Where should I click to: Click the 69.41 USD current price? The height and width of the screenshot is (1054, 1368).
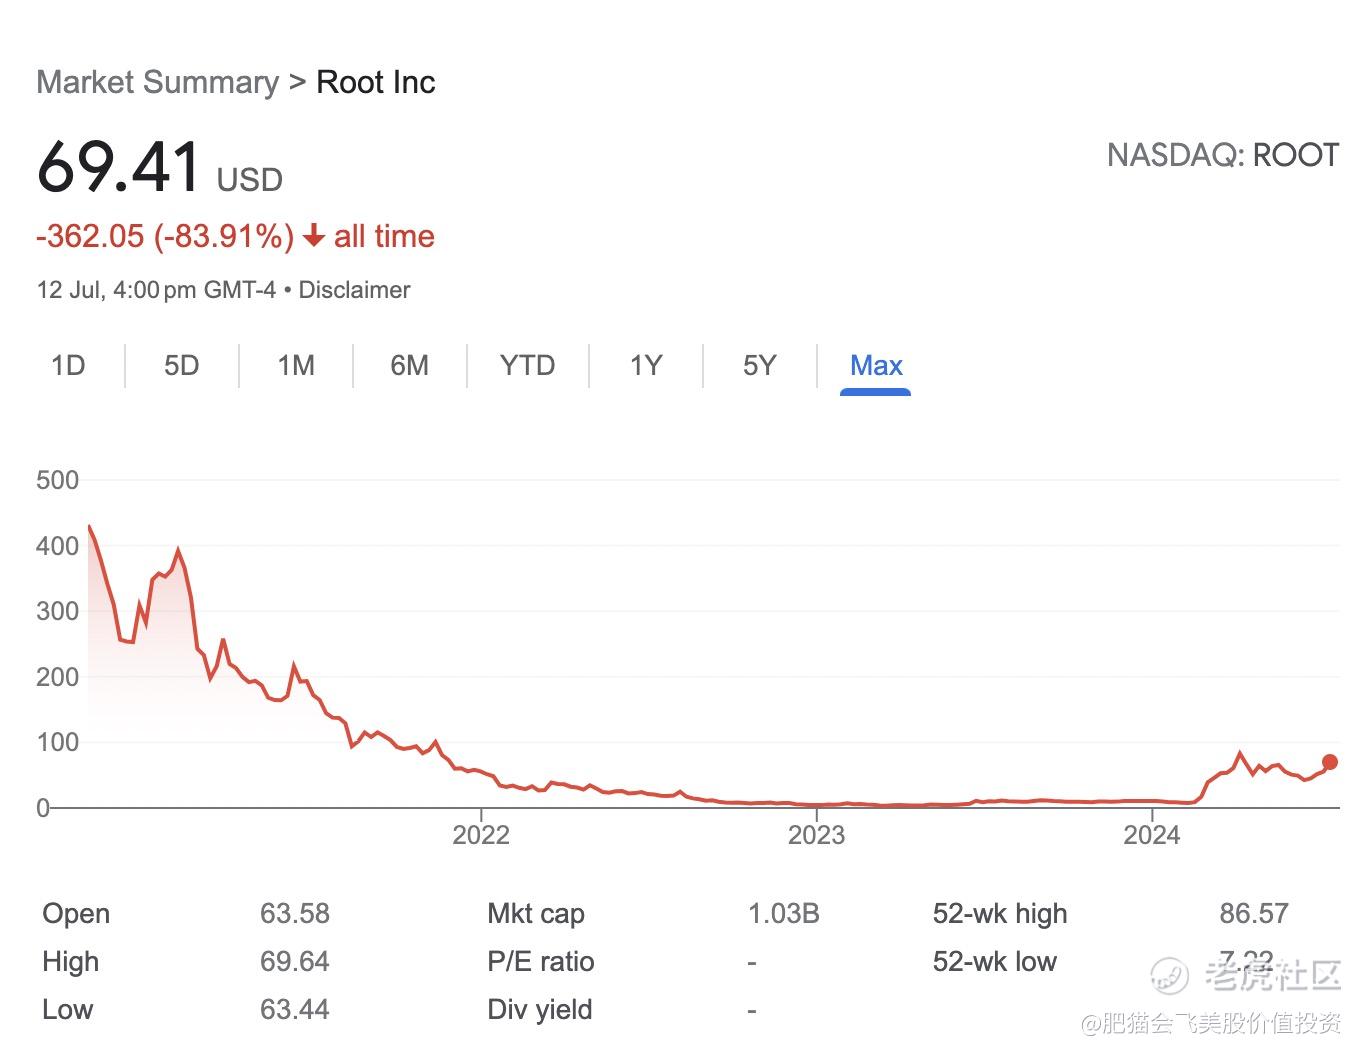click(120, 166)
